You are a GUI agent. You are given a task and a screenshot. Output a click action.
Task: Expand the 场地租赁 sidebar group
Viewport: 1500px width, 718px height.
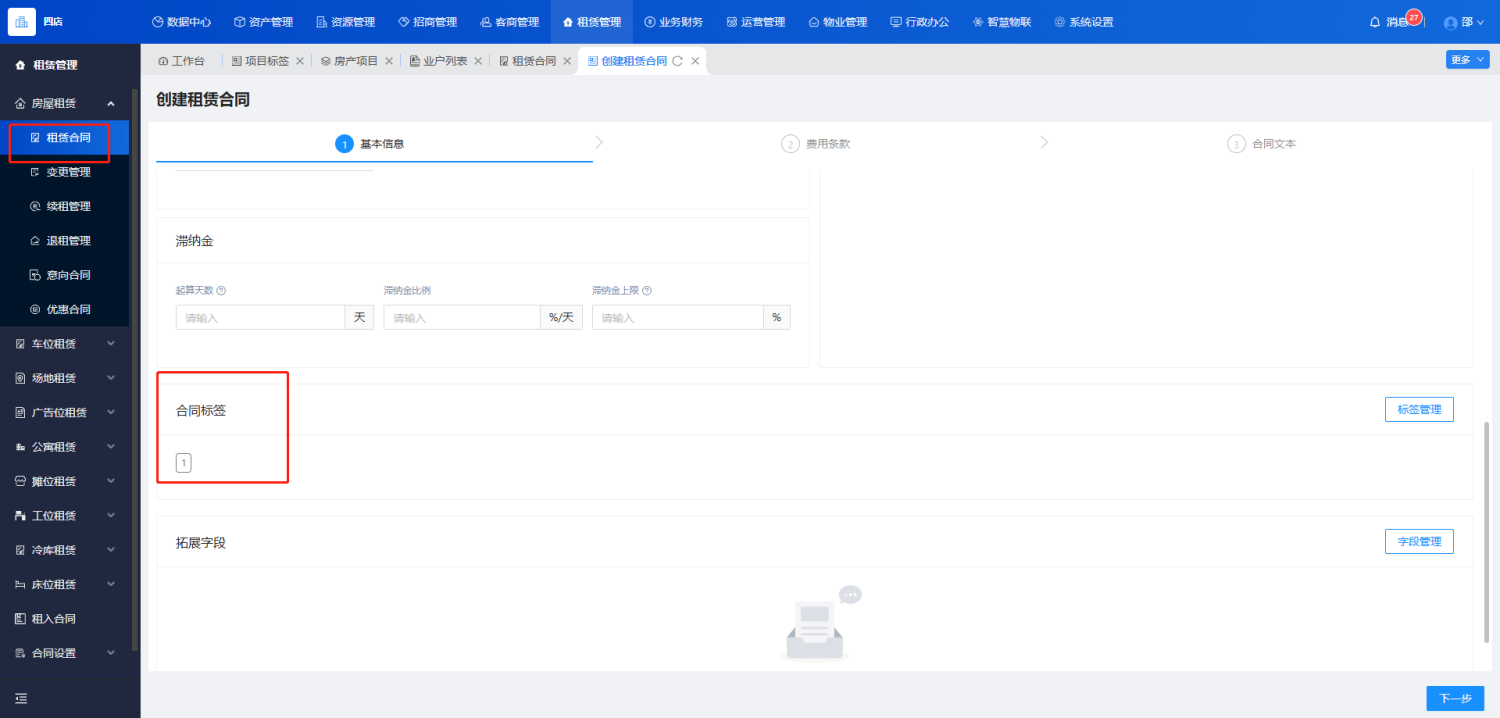(65, 378)
